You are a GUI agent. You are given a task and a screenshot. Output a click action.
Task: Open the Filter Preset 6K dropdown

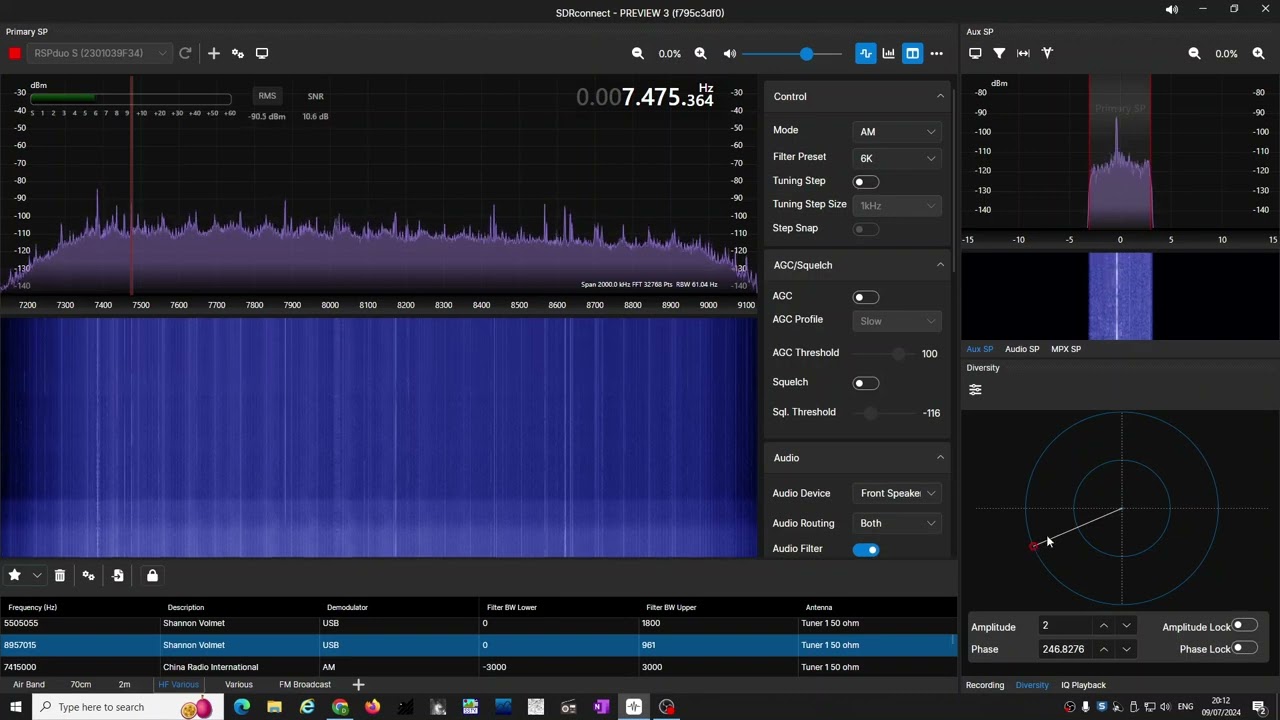coord(897,158)
